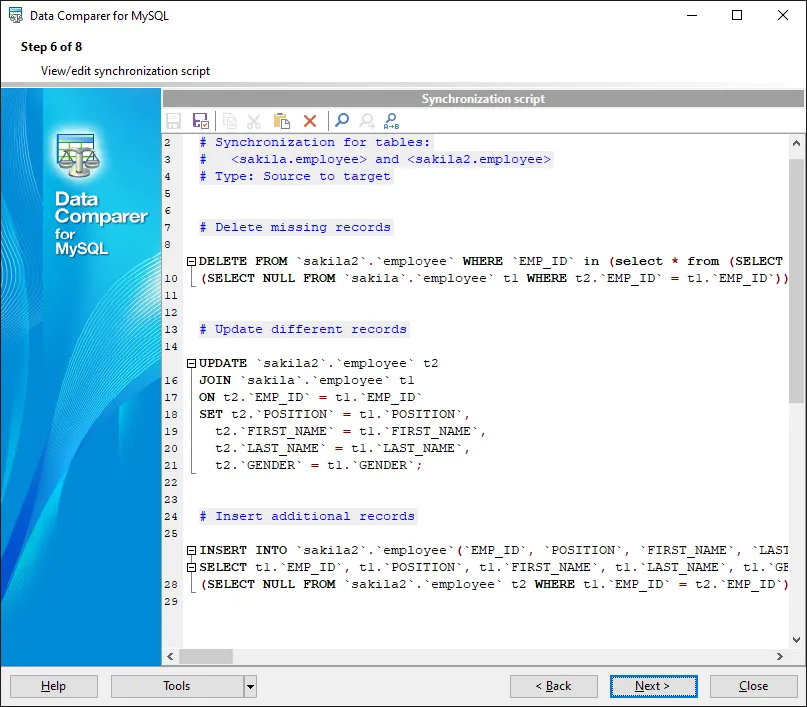Click the scales logo in sidebar

tap(78, 155)
